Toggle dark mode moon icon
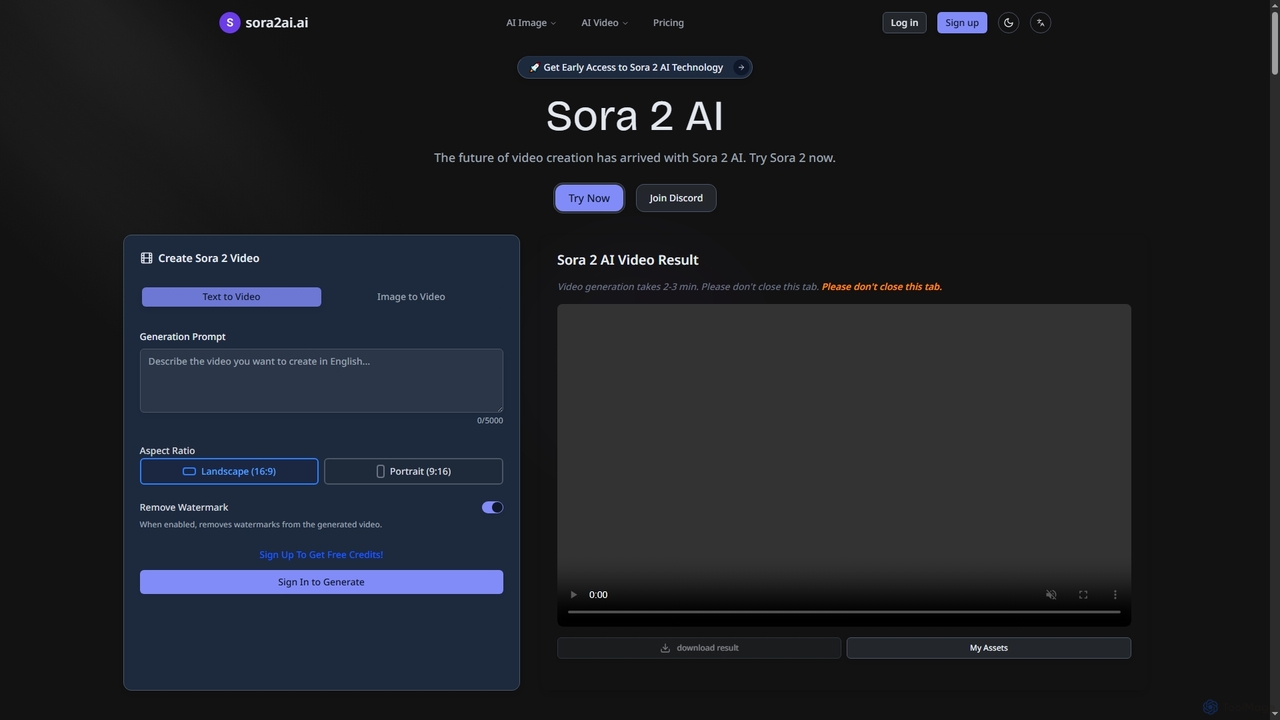 click(1009, 22)
